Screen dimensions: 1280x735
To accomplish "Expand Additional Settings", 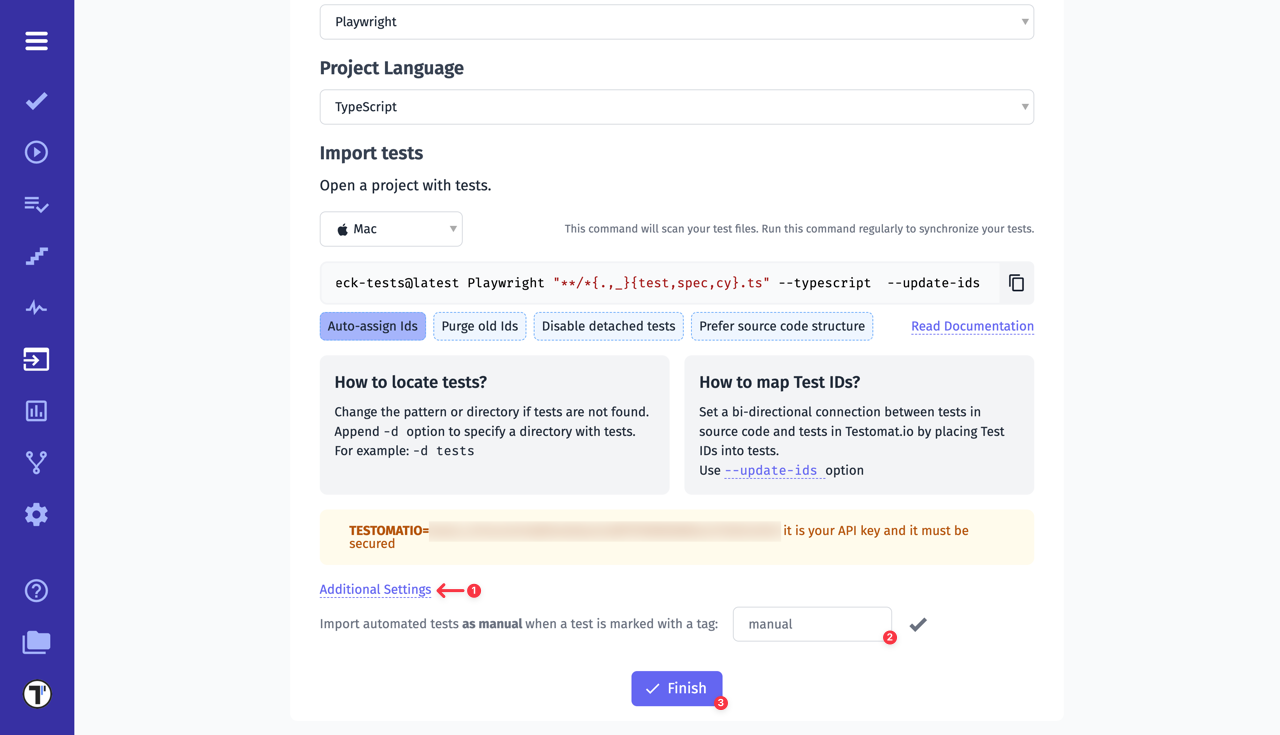I will point(375,589).
